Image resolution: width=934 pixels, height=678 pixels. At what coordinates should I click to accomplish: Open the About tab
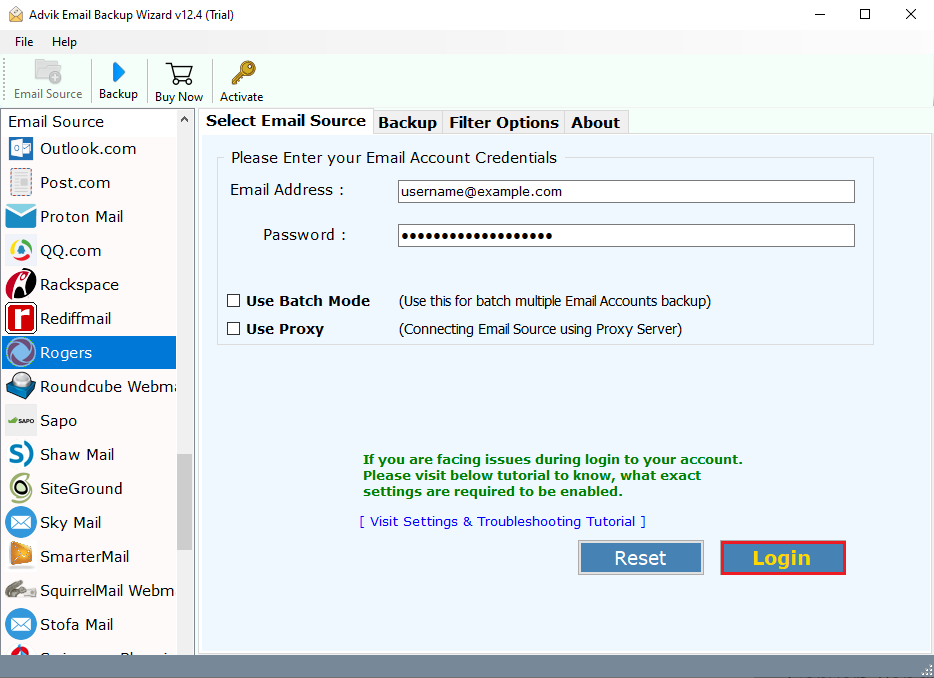pos(595,122)
